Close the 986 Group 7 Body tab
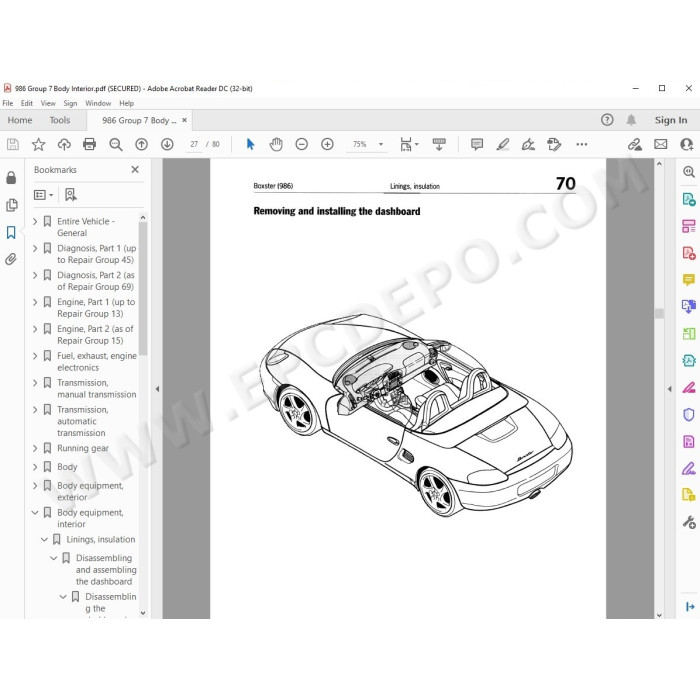Viewport: 700px width, 700px height. (x=184, y=120)
